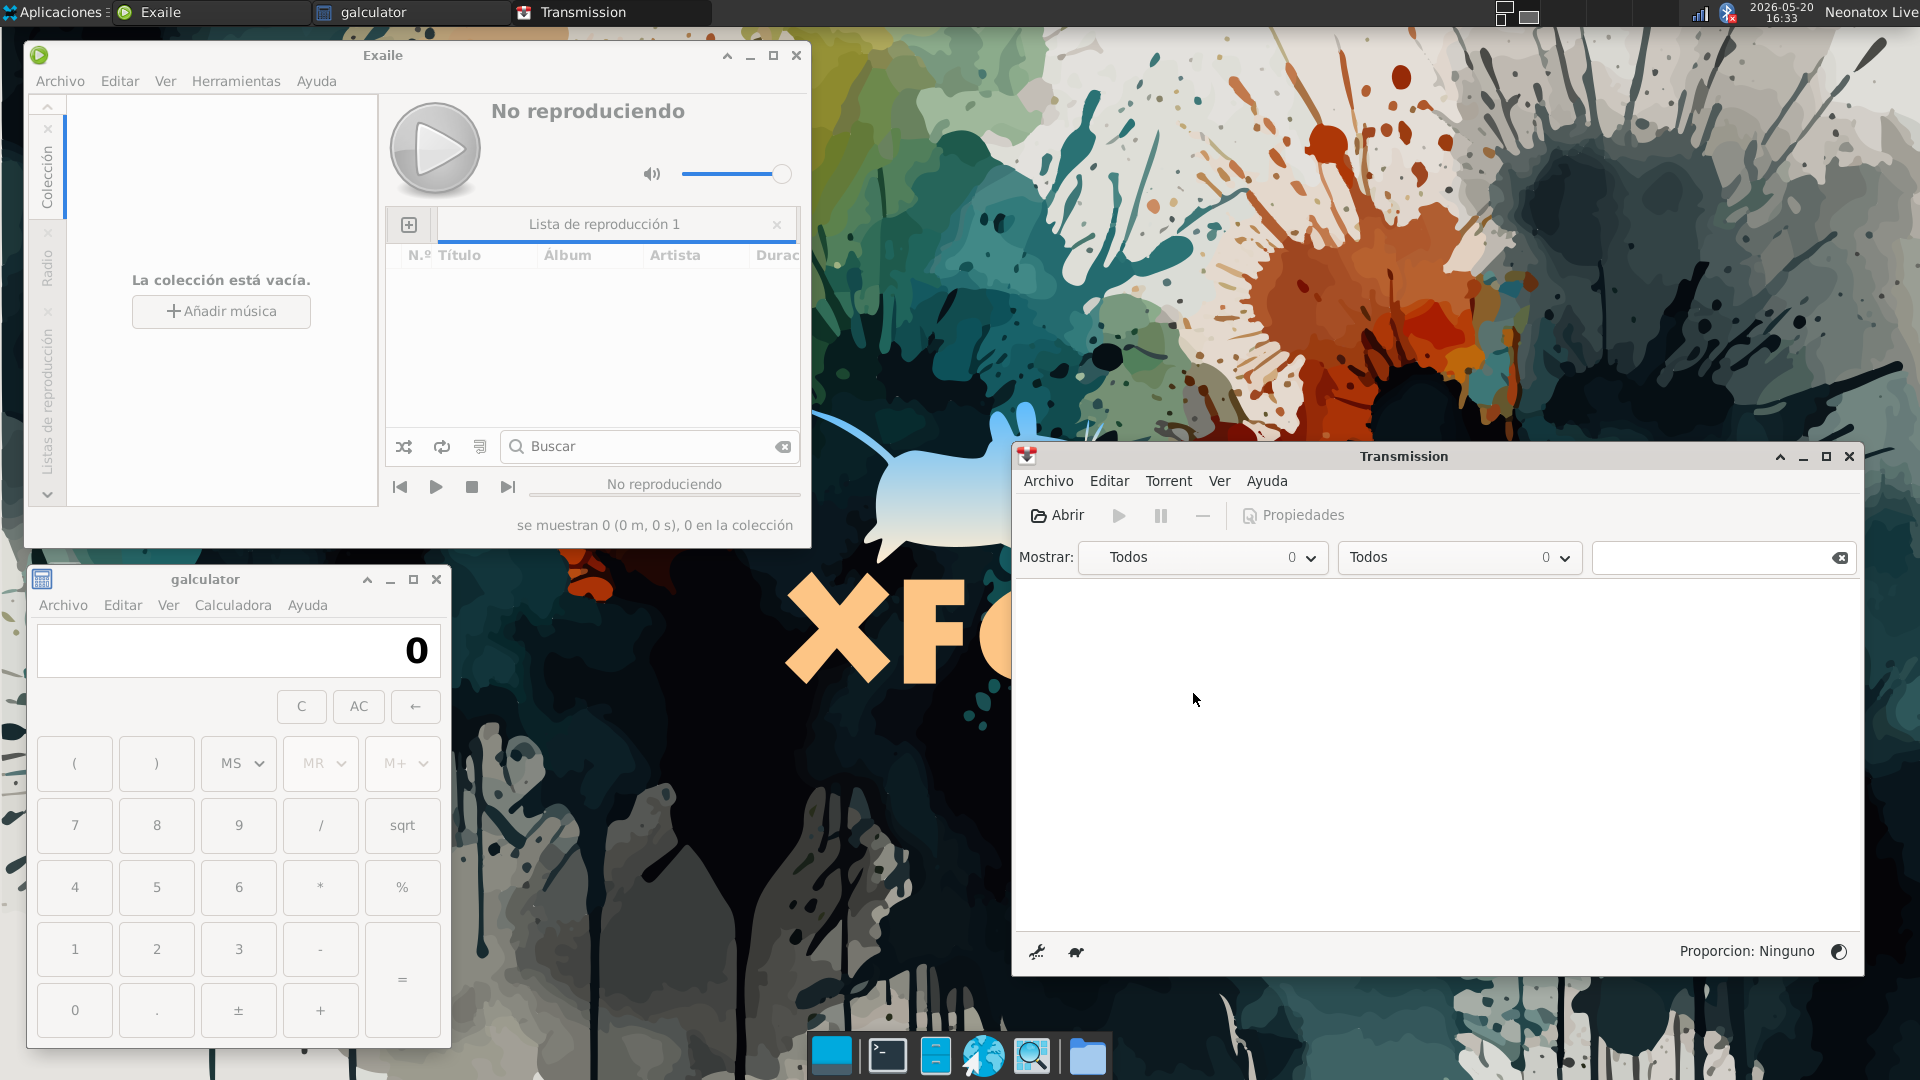The width and height of the screenshot is (1920, 1080).
Task: Open the MS memory store dropdown
Action: 239,764
